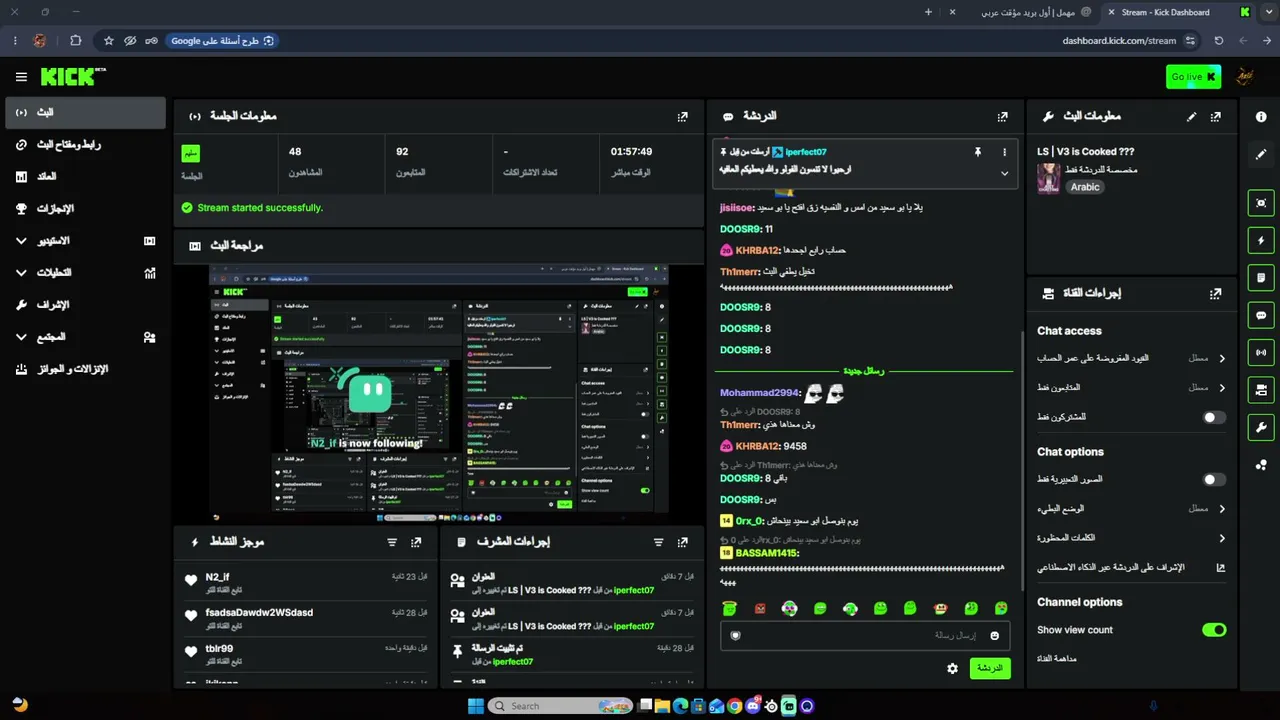The width and height of the screenshot is (1280, 720).
Task: Click the "Stream started successfully." message
Action: (x=260, y=208)
